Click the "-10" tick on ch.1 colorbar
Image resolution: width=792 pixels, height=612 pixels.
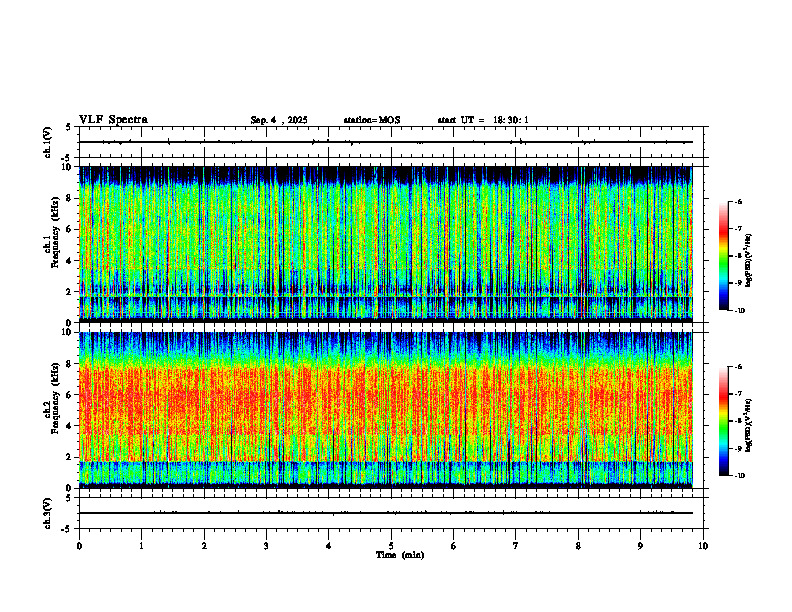tap(740, 310)
